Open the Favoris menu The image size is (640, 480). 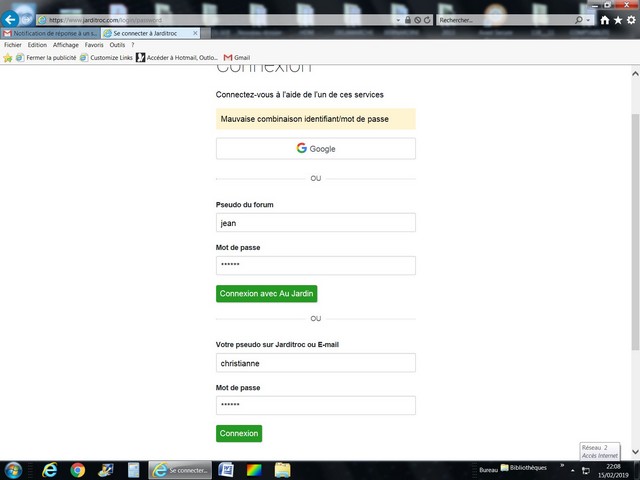(x=94, y=45)
